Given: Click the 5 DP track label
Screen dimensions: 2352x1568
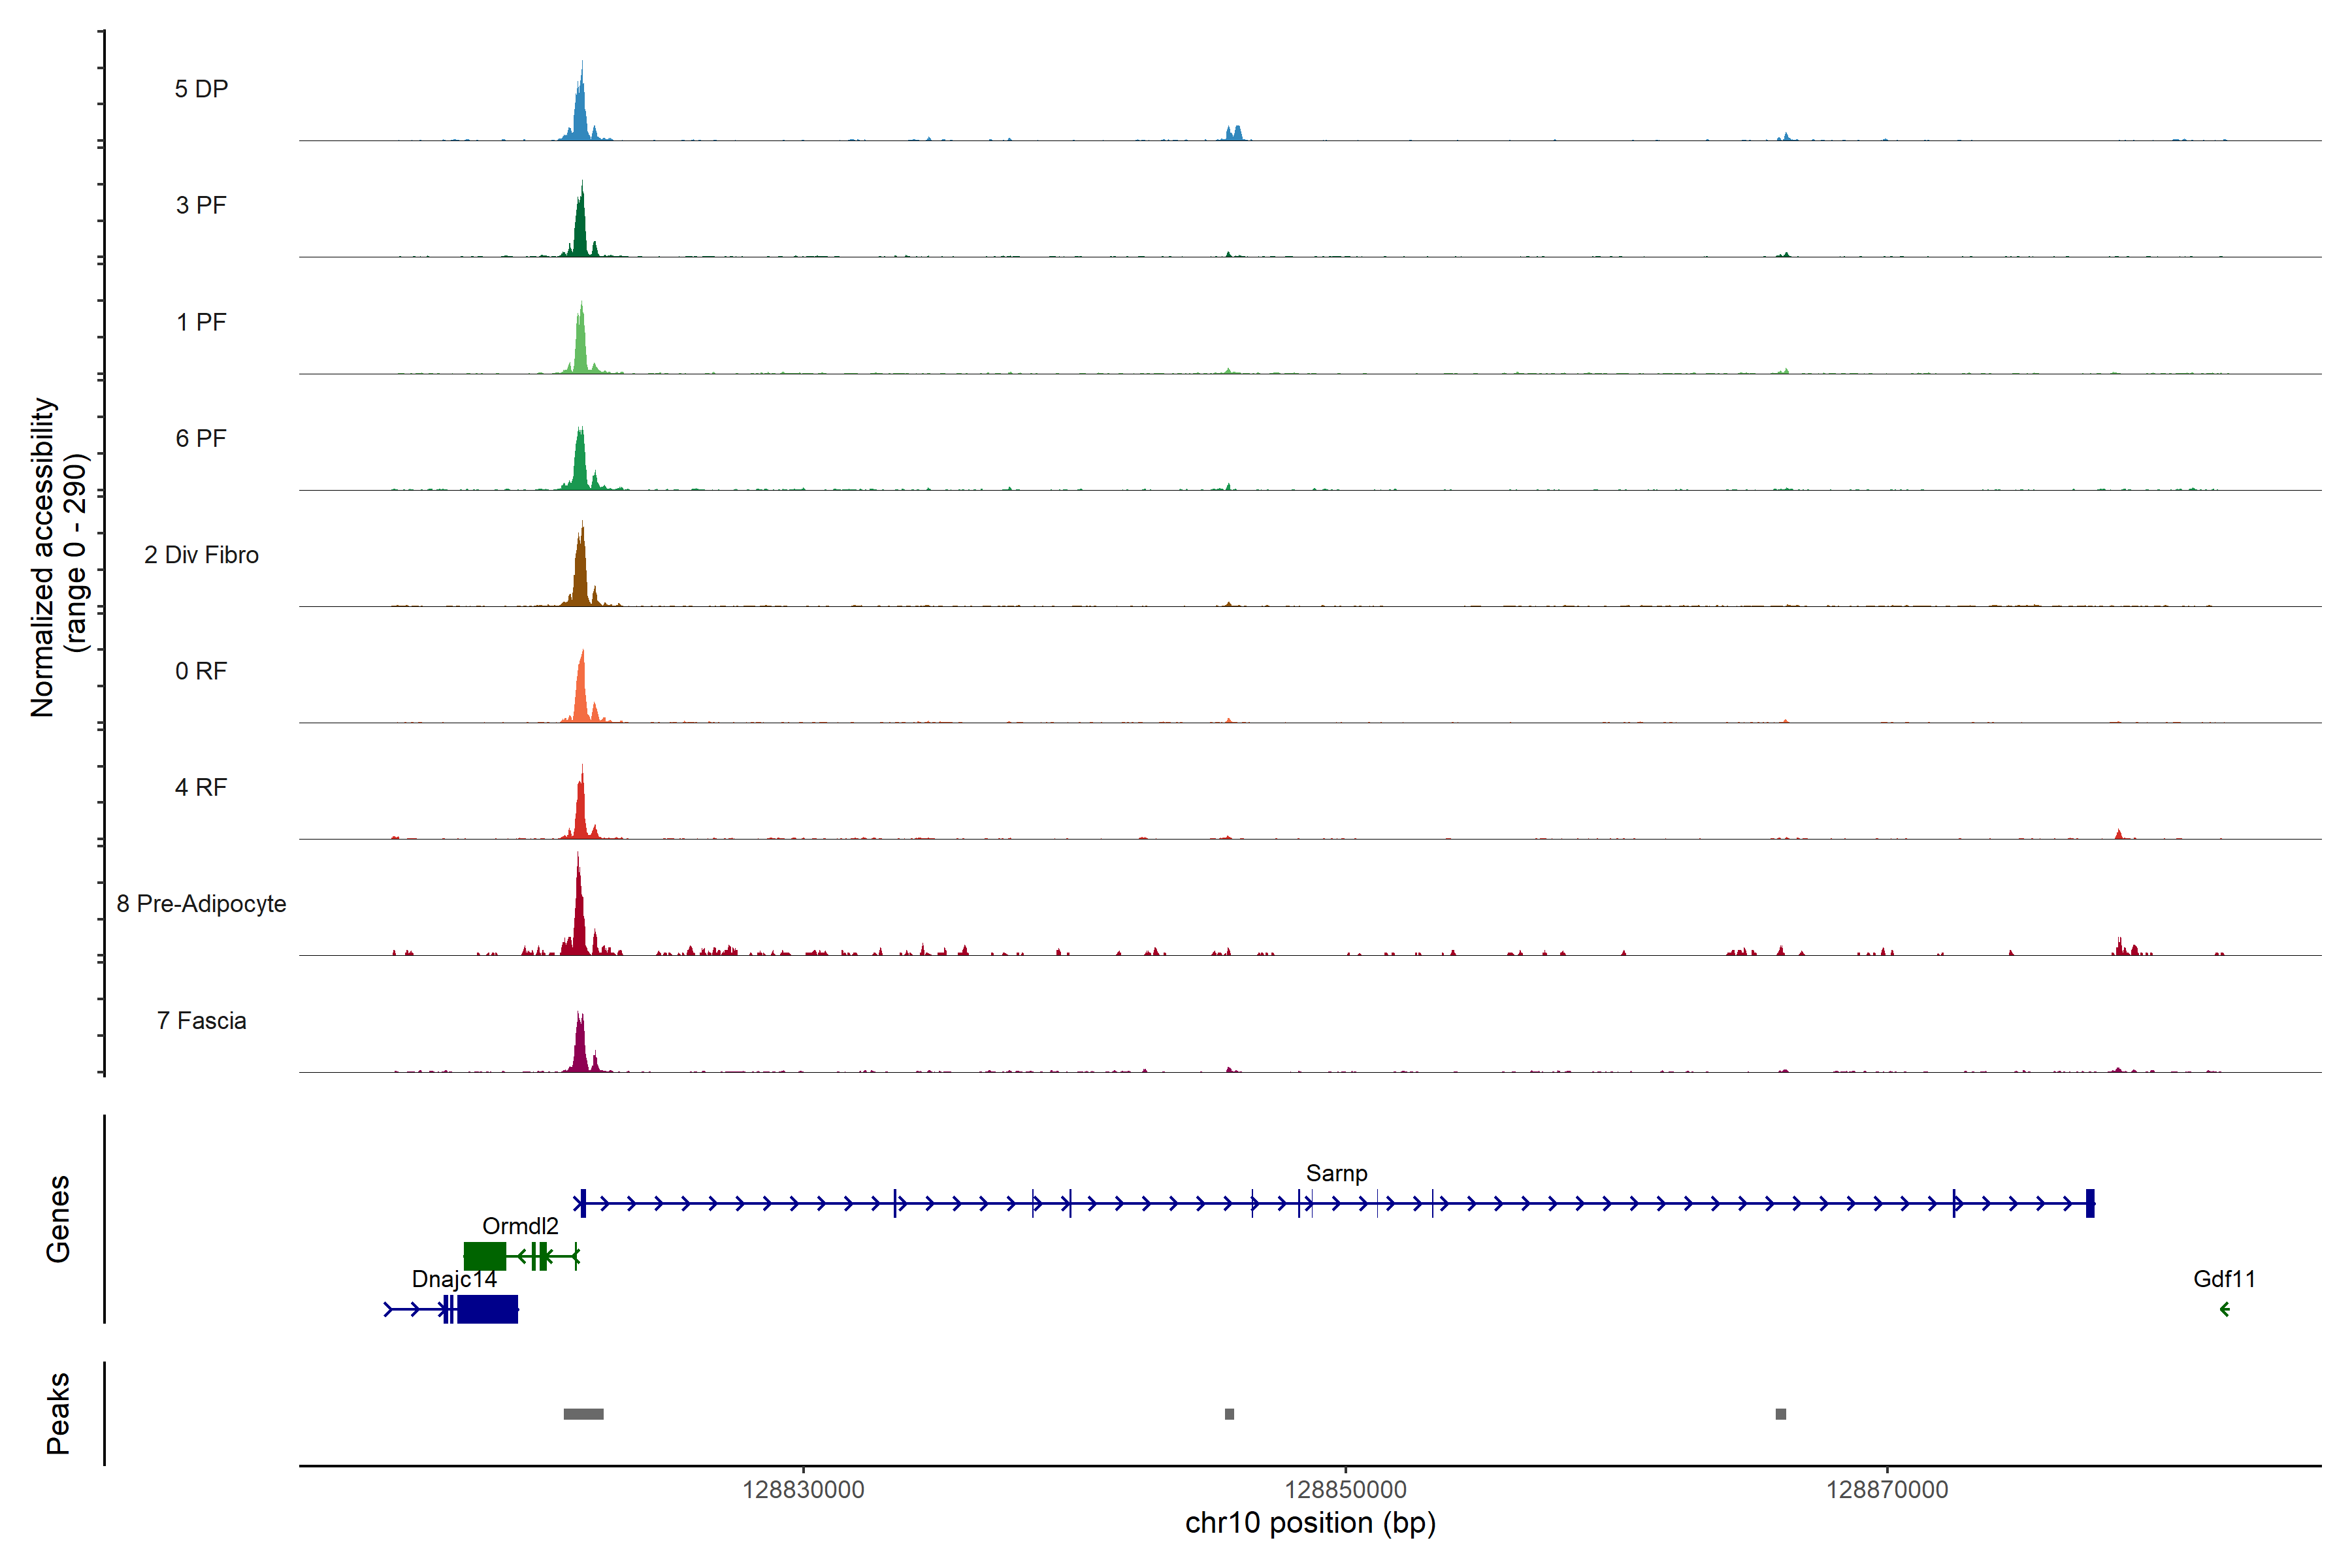Looking at the screenshot, I should 201,89.
